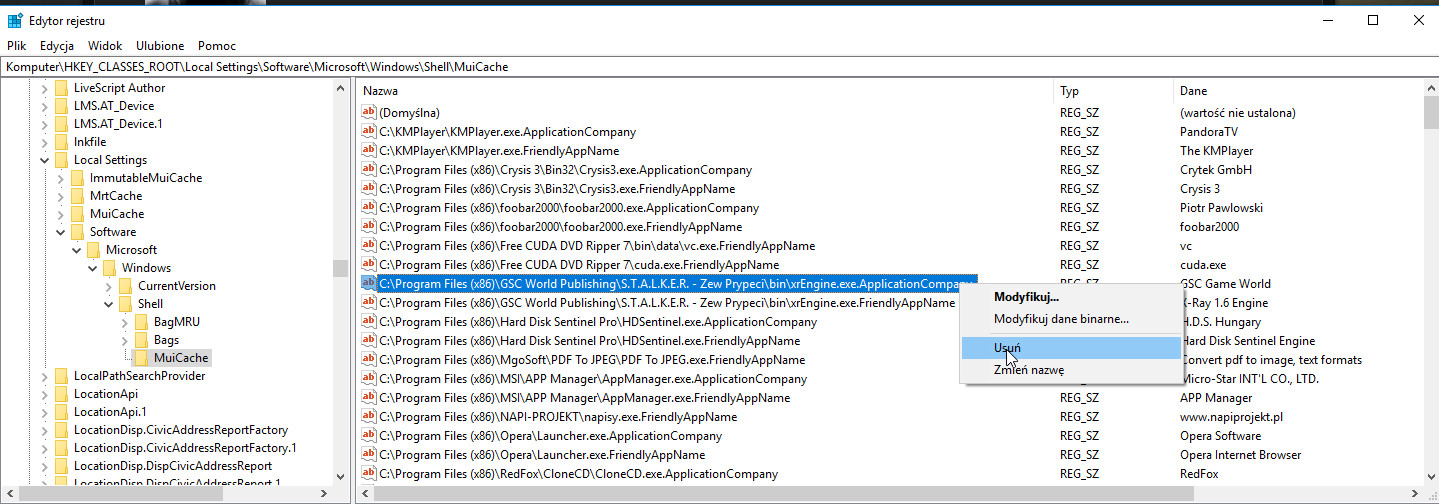The width and height of the screenshot is (1439, 504).
Task: Select the LocalPathSearchProvider key
Action: pos(139,376)
